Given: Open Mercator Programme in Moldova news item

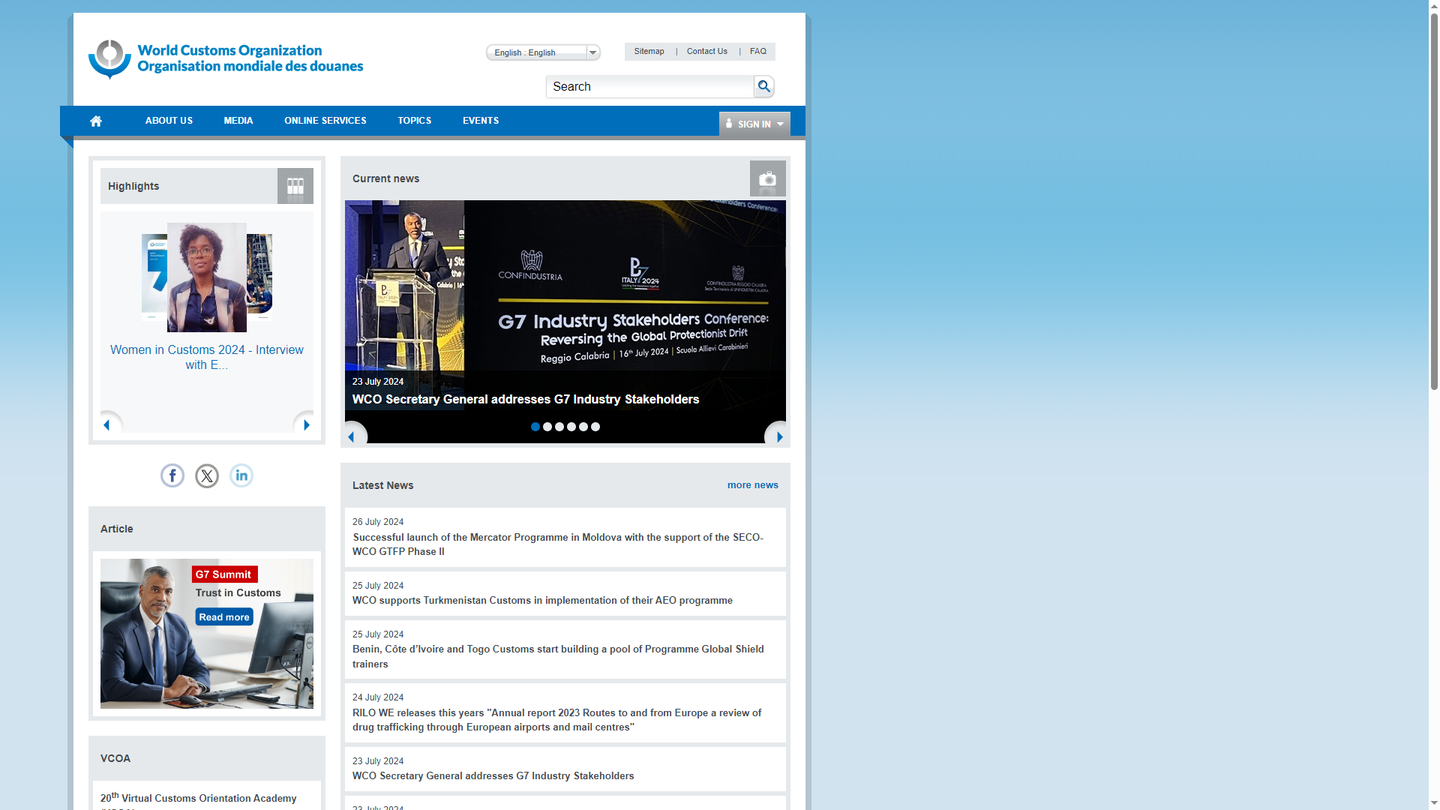Looking at the screenshot, I should click(x=558, y=544).
